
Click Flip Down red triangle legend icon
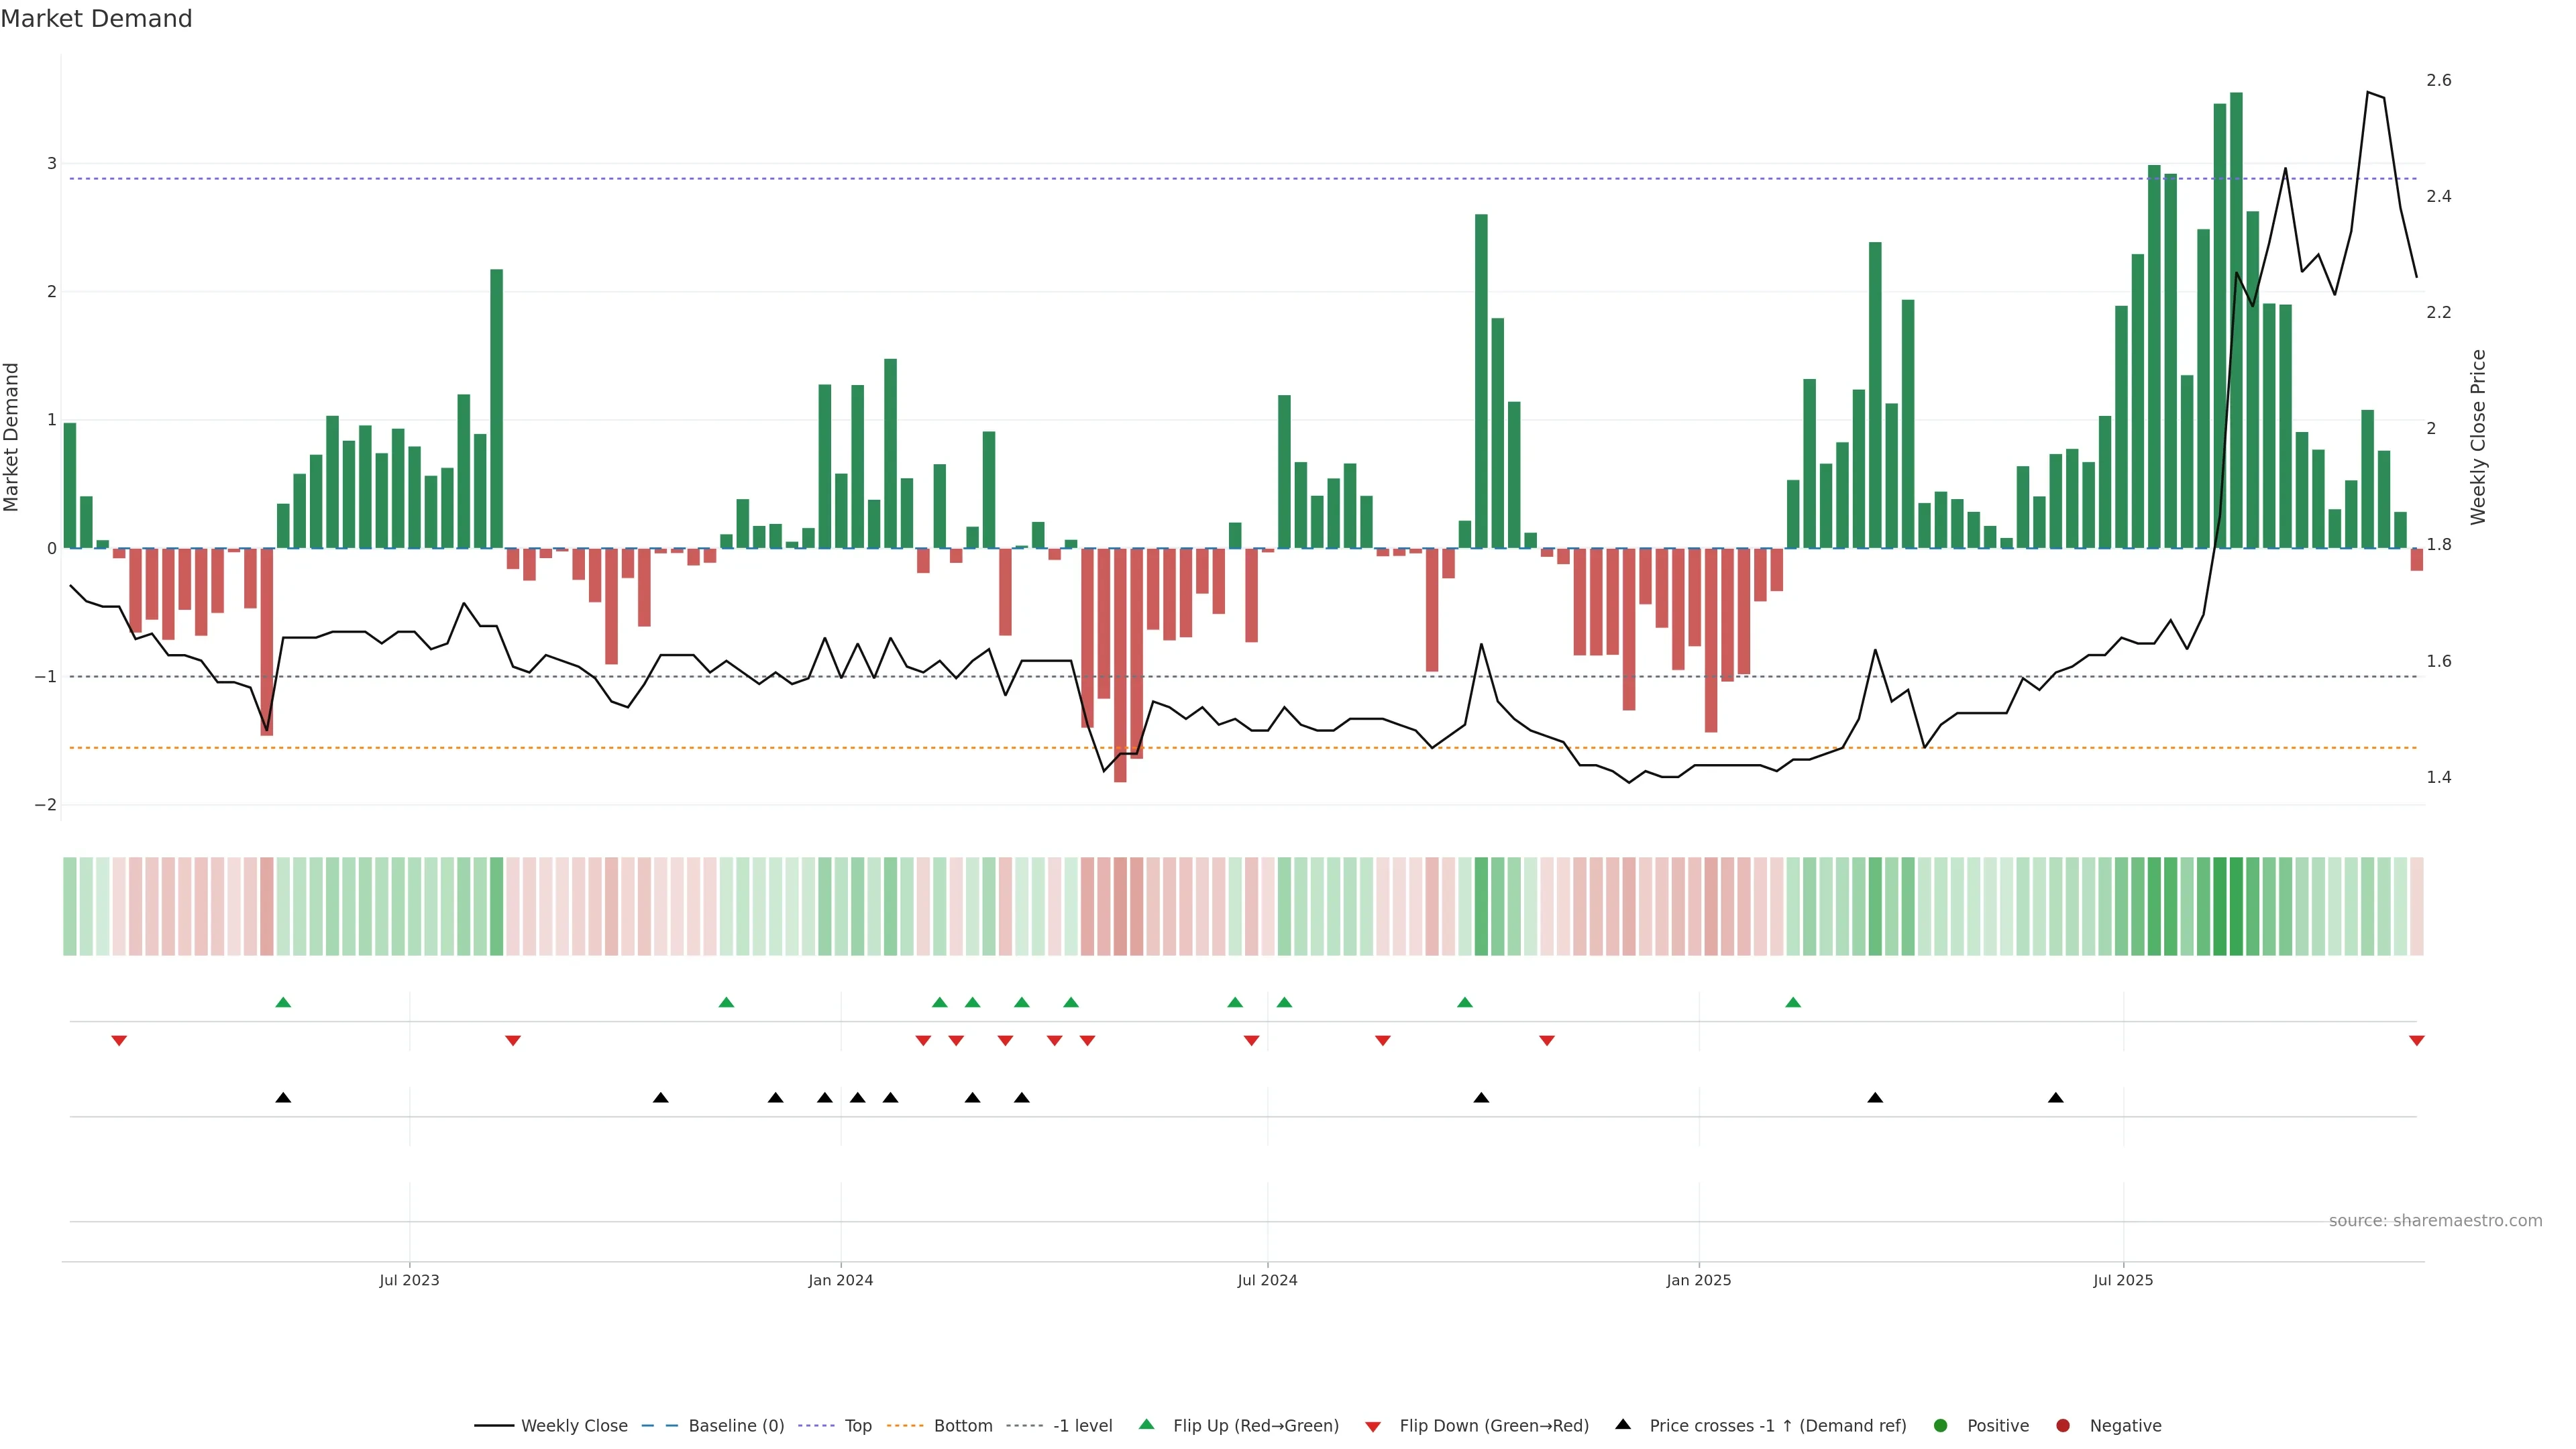click(x=1373, y=1426)
